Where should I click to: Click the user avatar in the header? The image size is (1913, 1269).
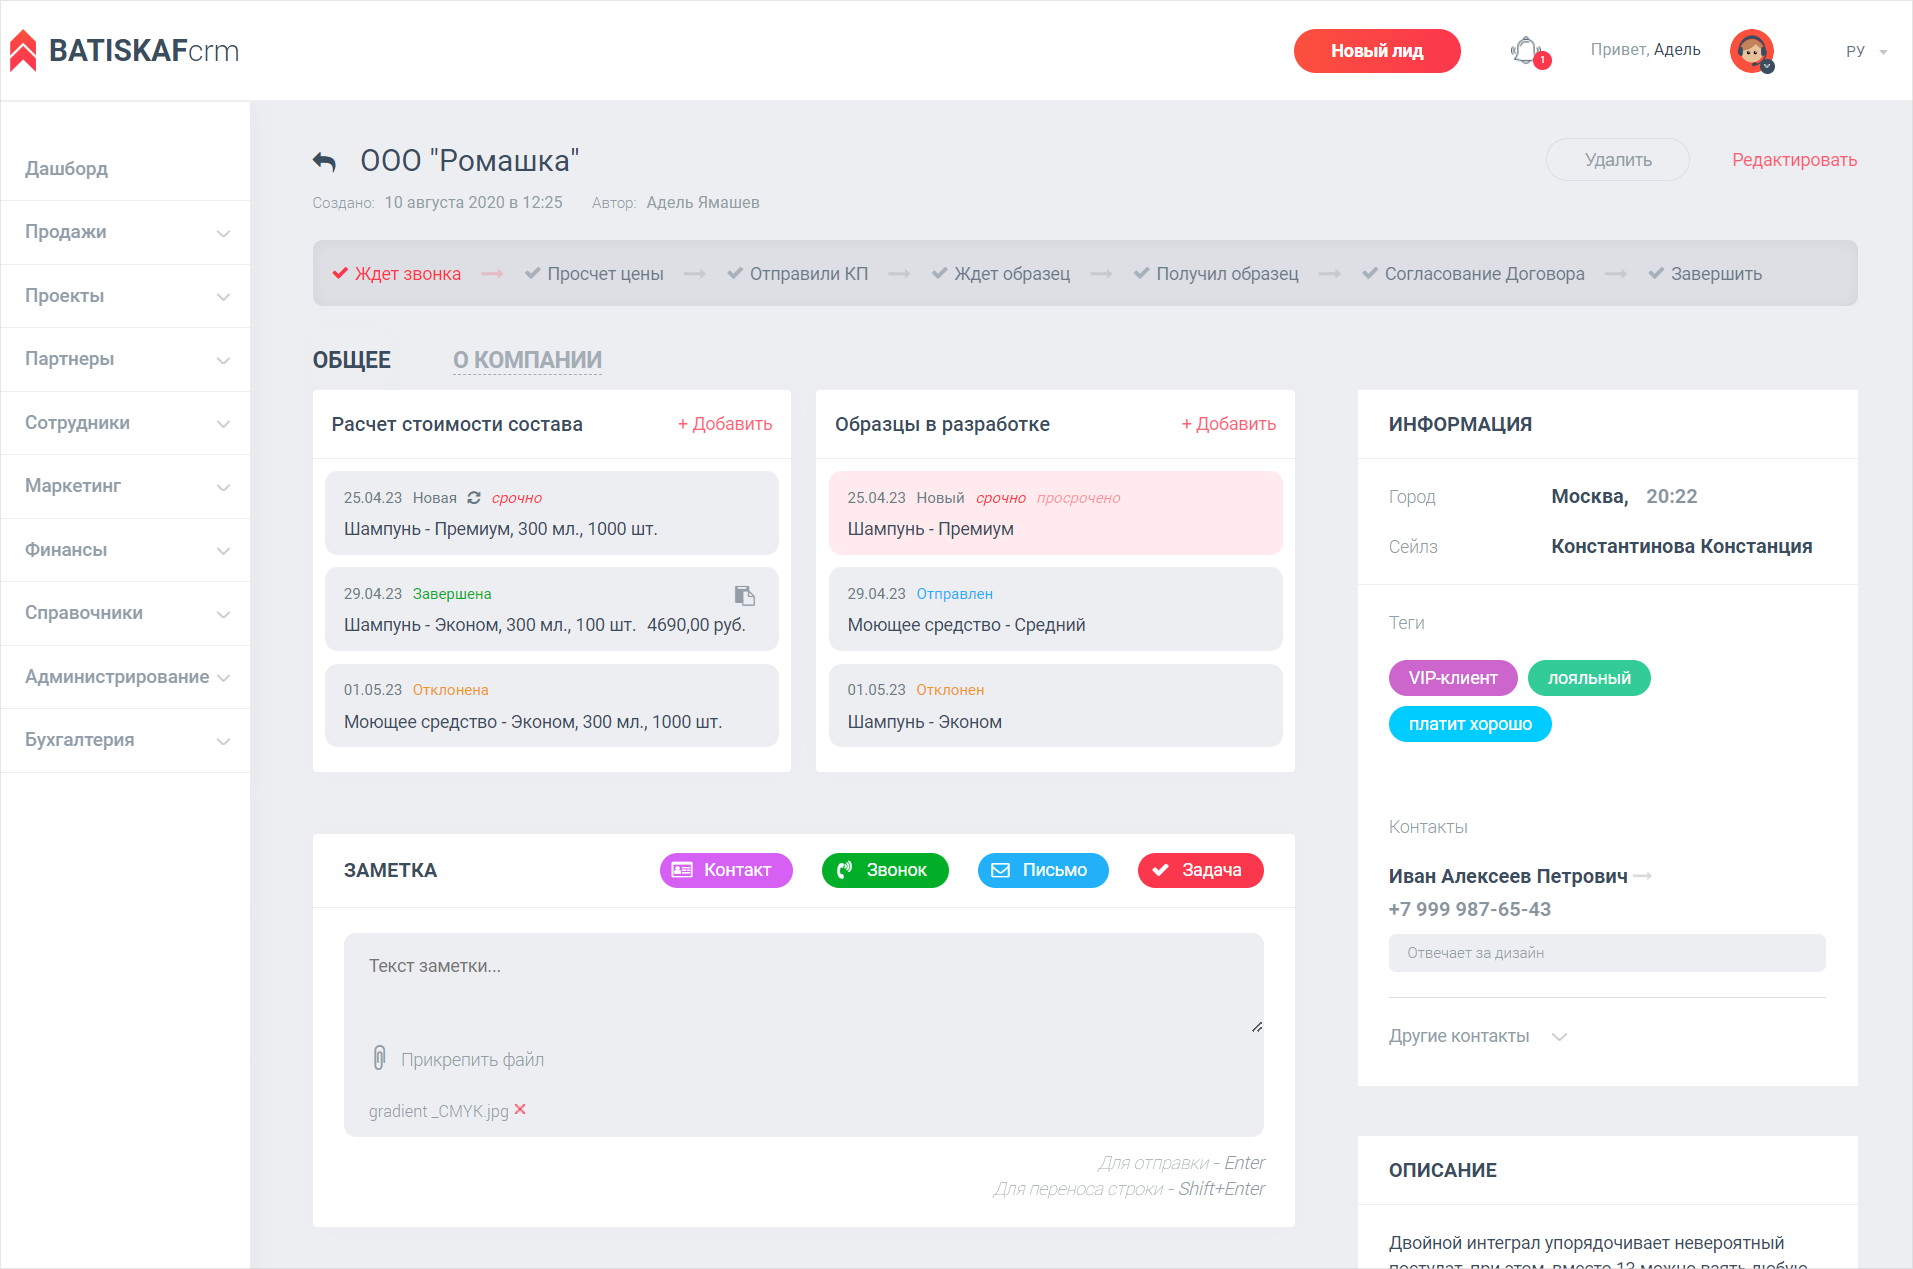(x=1751, y=51)
